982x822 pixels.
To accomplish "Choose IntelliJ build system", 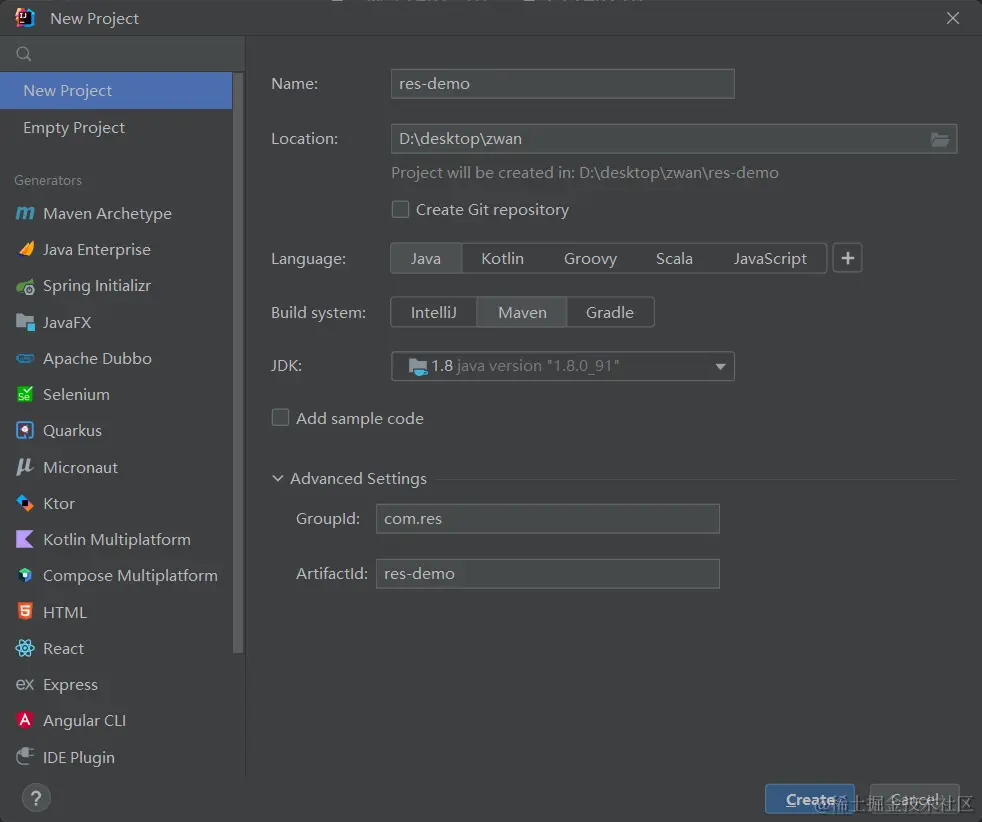I will coord(433,312).
